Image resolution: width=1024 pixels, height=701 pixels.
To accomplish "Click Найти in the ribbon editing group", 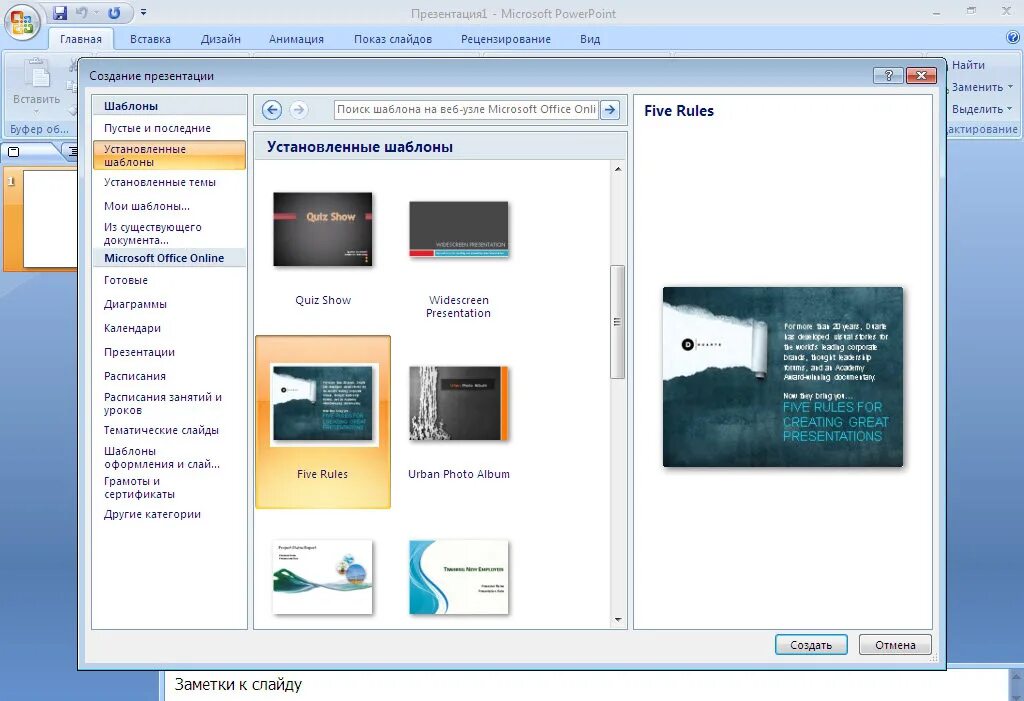I will (968, 65).
